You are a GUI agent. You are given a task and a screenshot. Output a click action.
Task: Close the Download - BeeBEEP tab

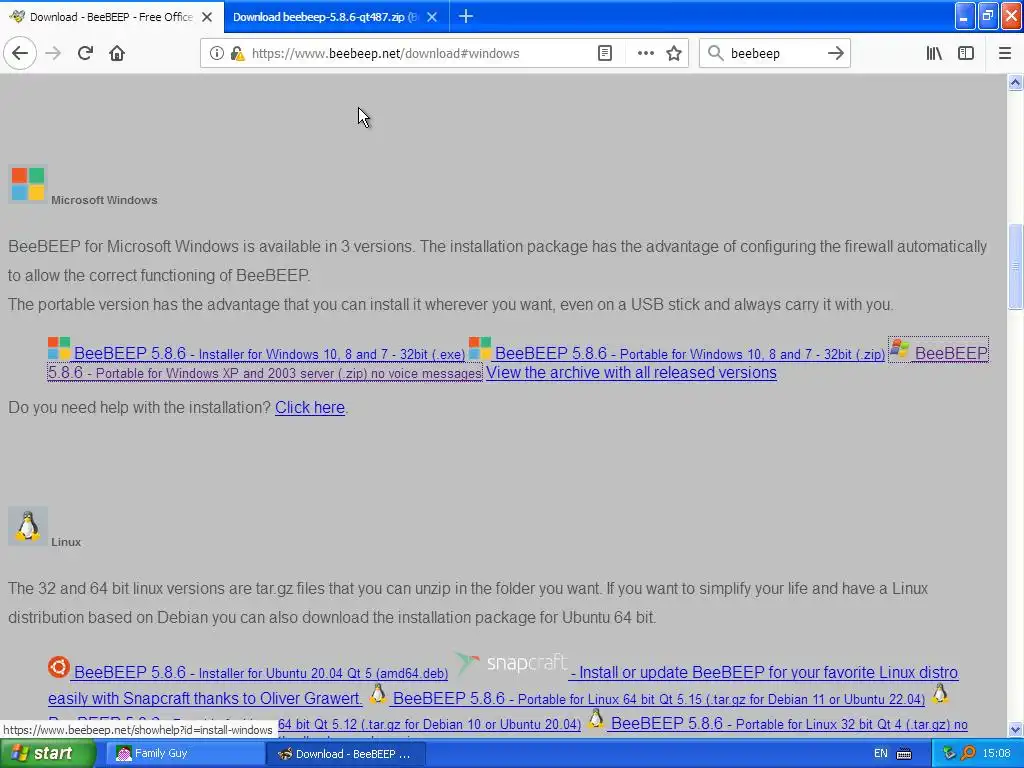click(x=207, y=17)
